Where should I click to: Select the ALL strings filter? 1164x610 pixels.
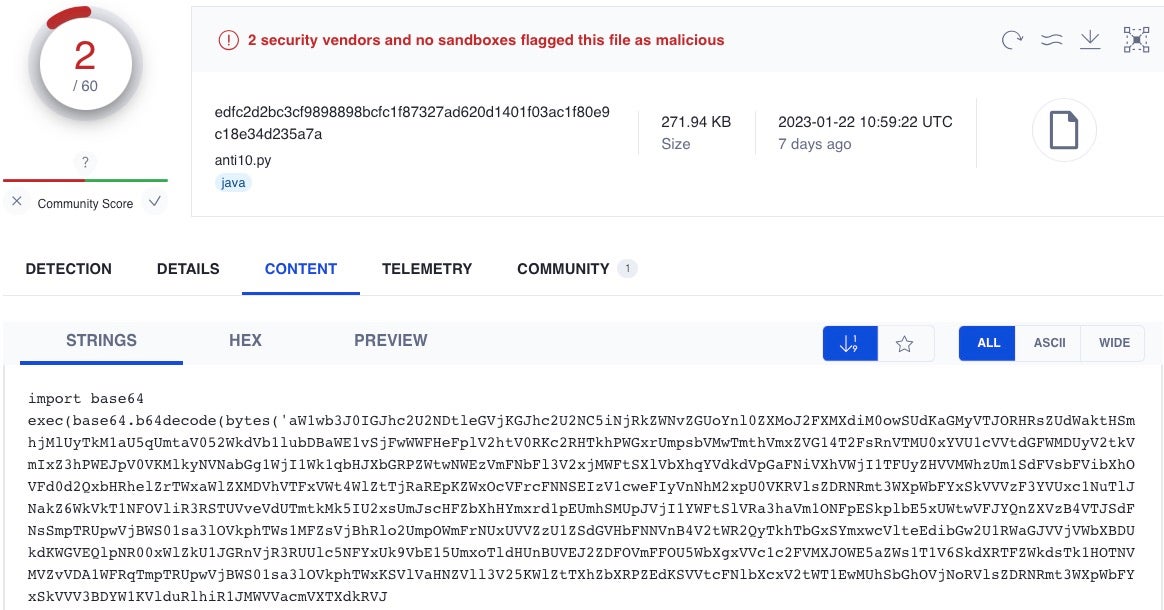tap(988, 343)
